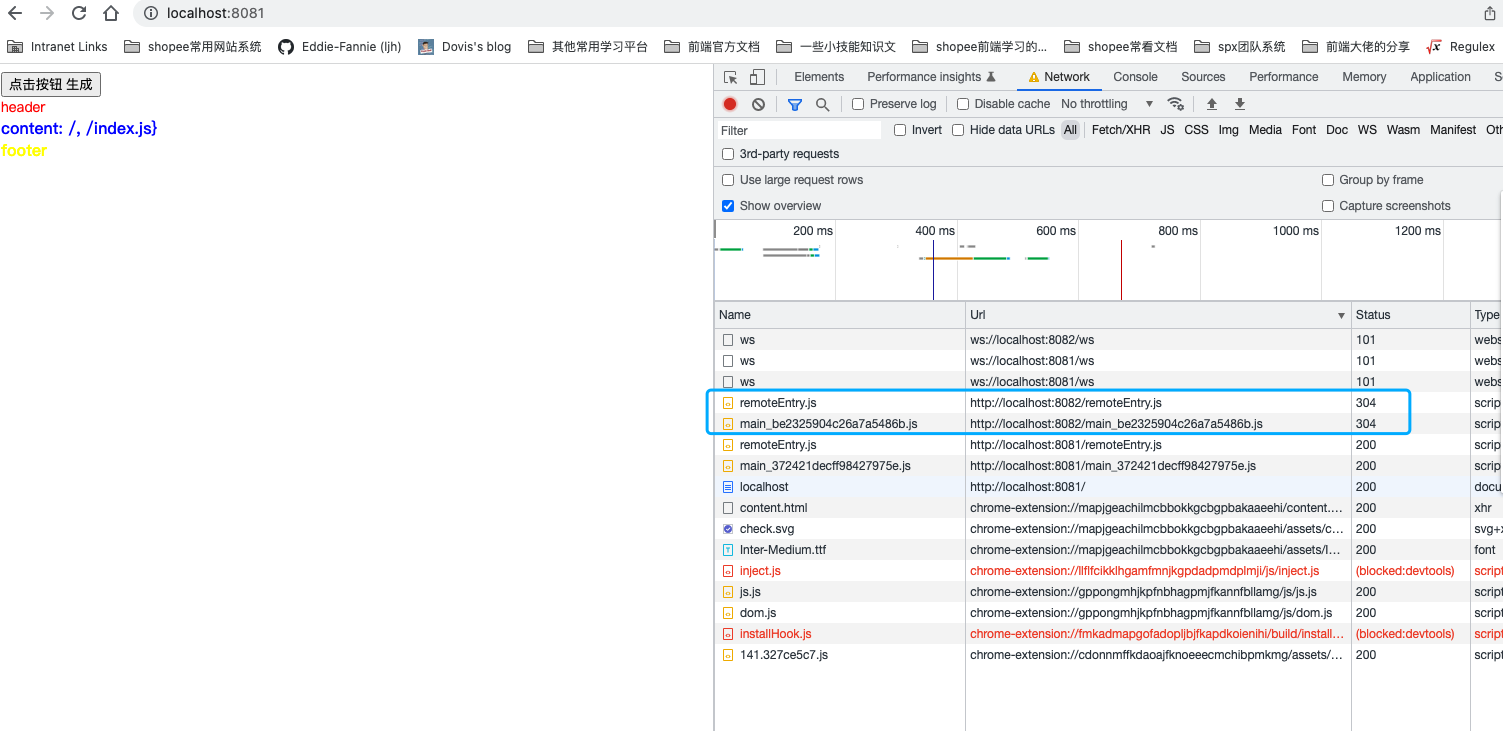
Task: Filter requests by Img type
Action: tap(1228, 130)
